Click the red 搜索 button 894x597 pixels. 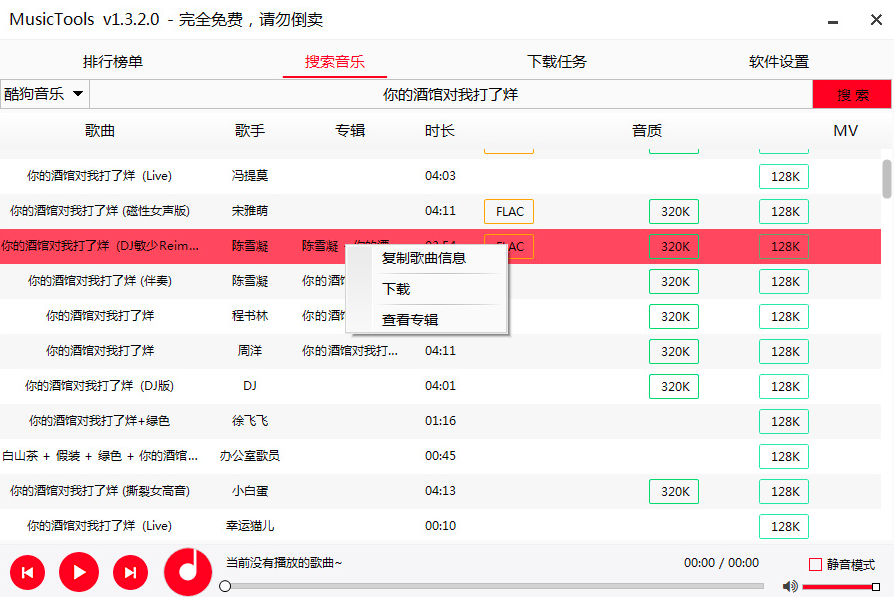point(852,95)
